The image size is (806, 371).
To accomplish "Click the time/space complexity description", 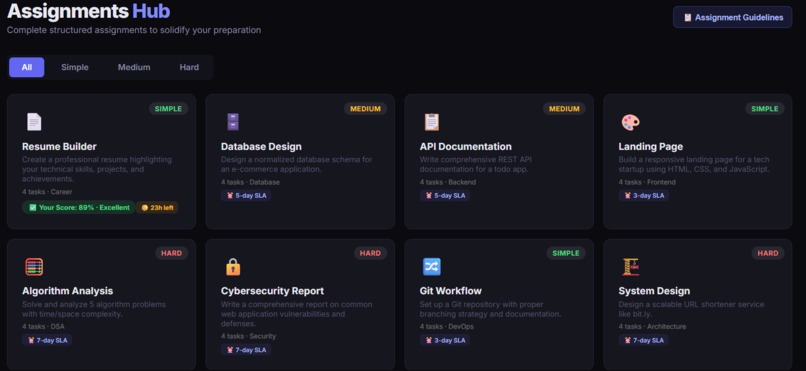I will [x=94, y=309].
